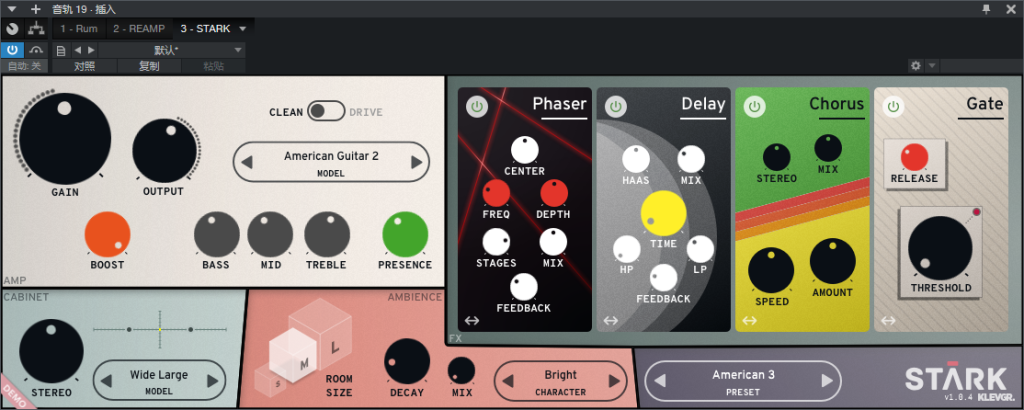Toggle the Phaser power button

(x=477, y=106)
